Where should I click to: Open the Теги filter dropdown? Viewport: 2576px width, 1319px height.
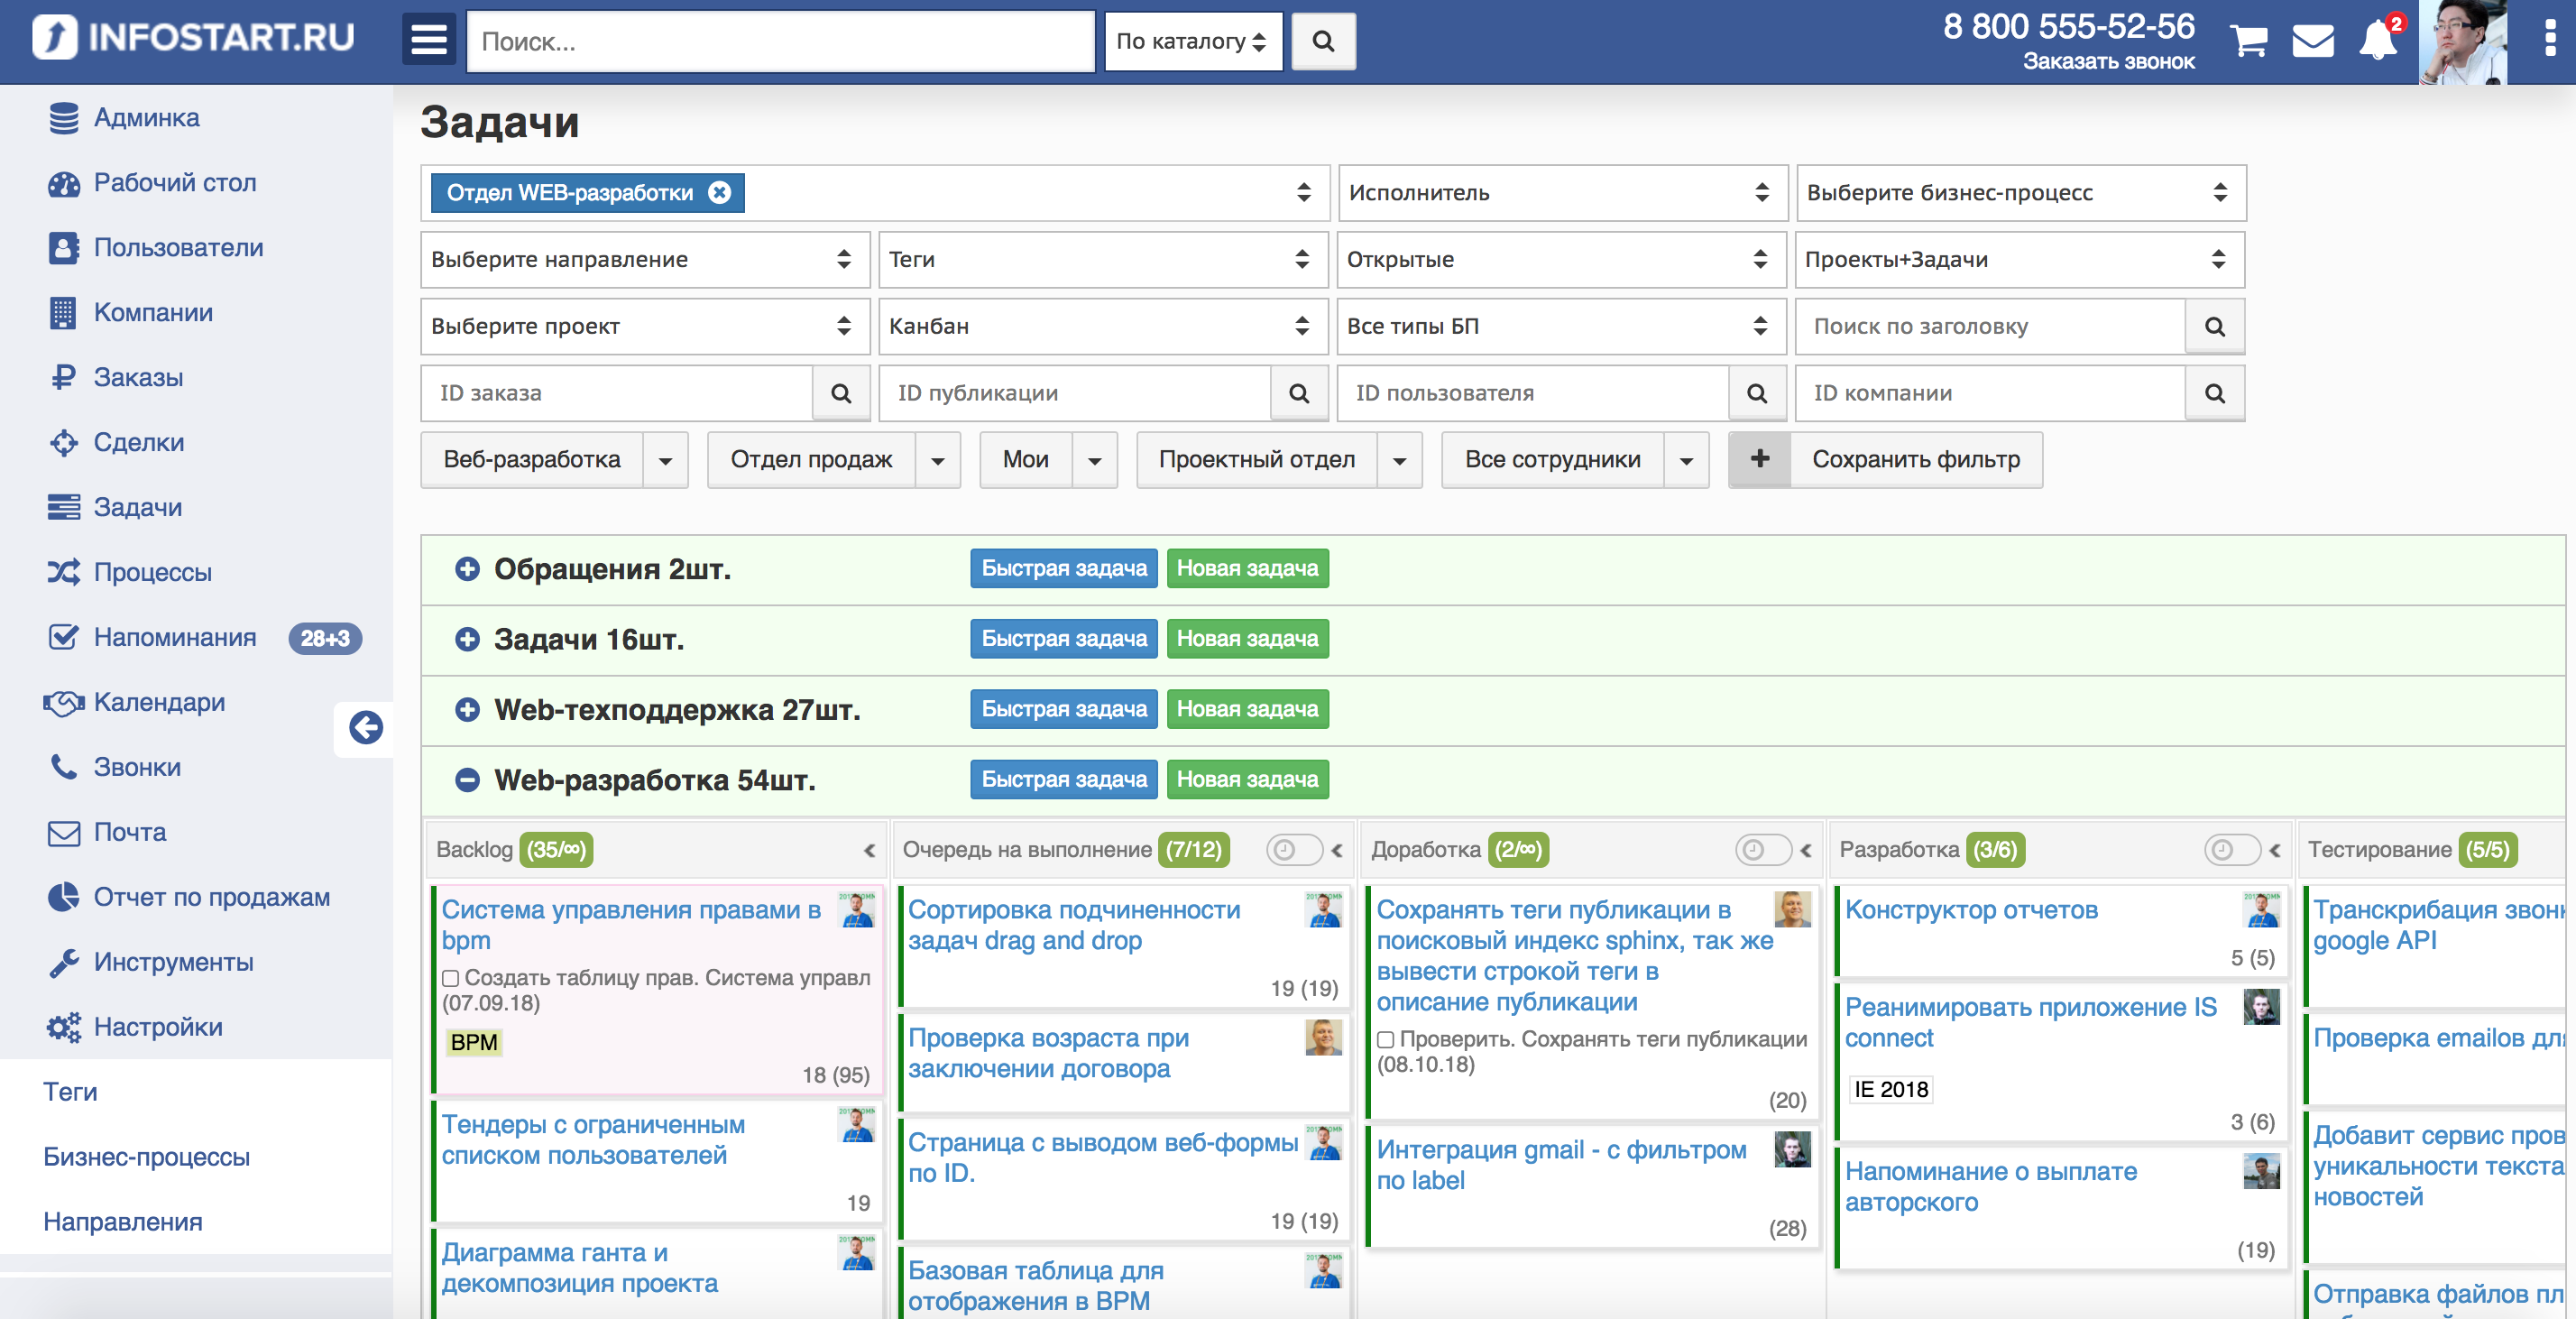(x=1103, y=259)
